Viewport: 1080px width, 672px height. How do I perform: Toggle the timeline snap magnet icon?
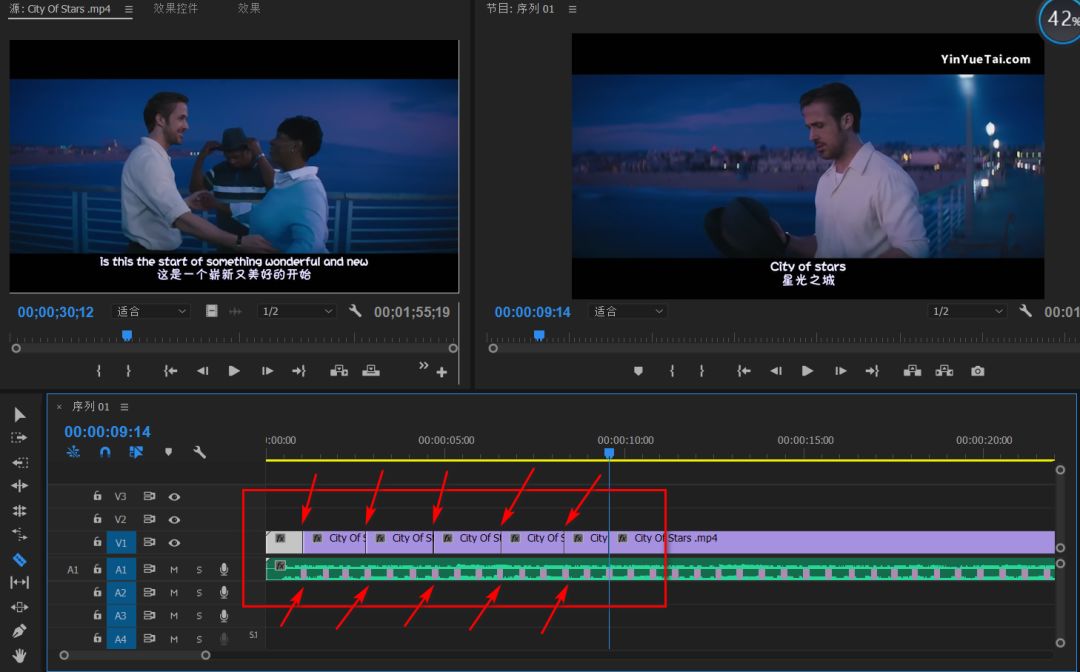tap(105, 452)
